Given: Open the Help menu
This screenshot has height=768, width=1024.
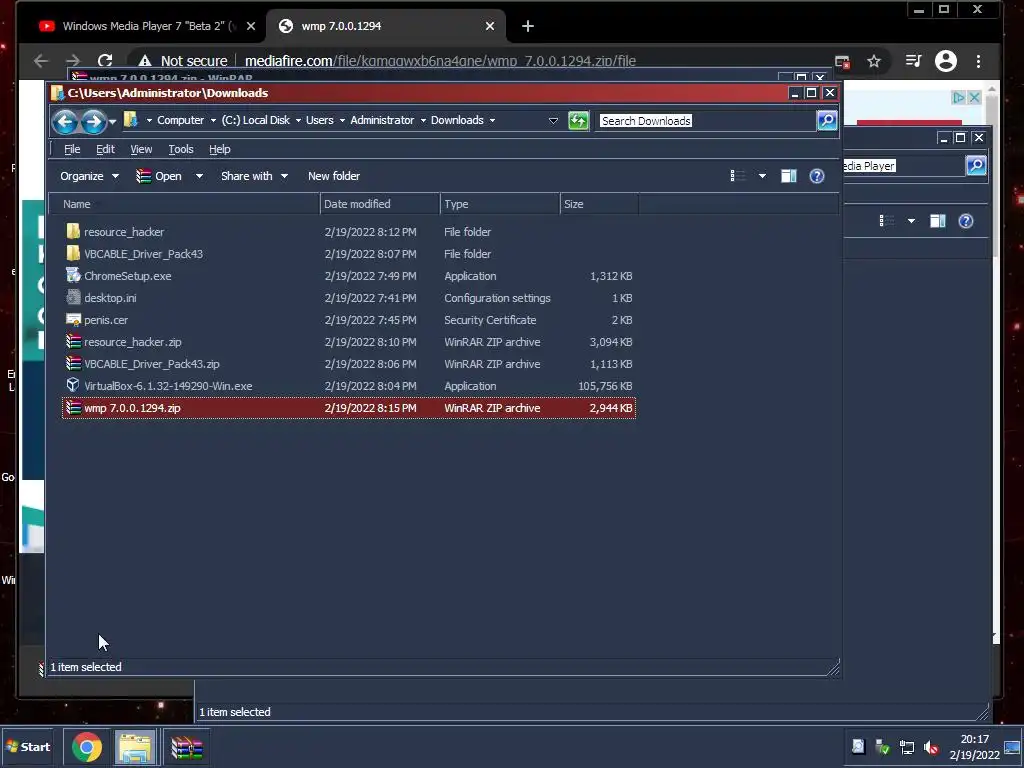Looking at the screenshot, I should coord(219,149).
